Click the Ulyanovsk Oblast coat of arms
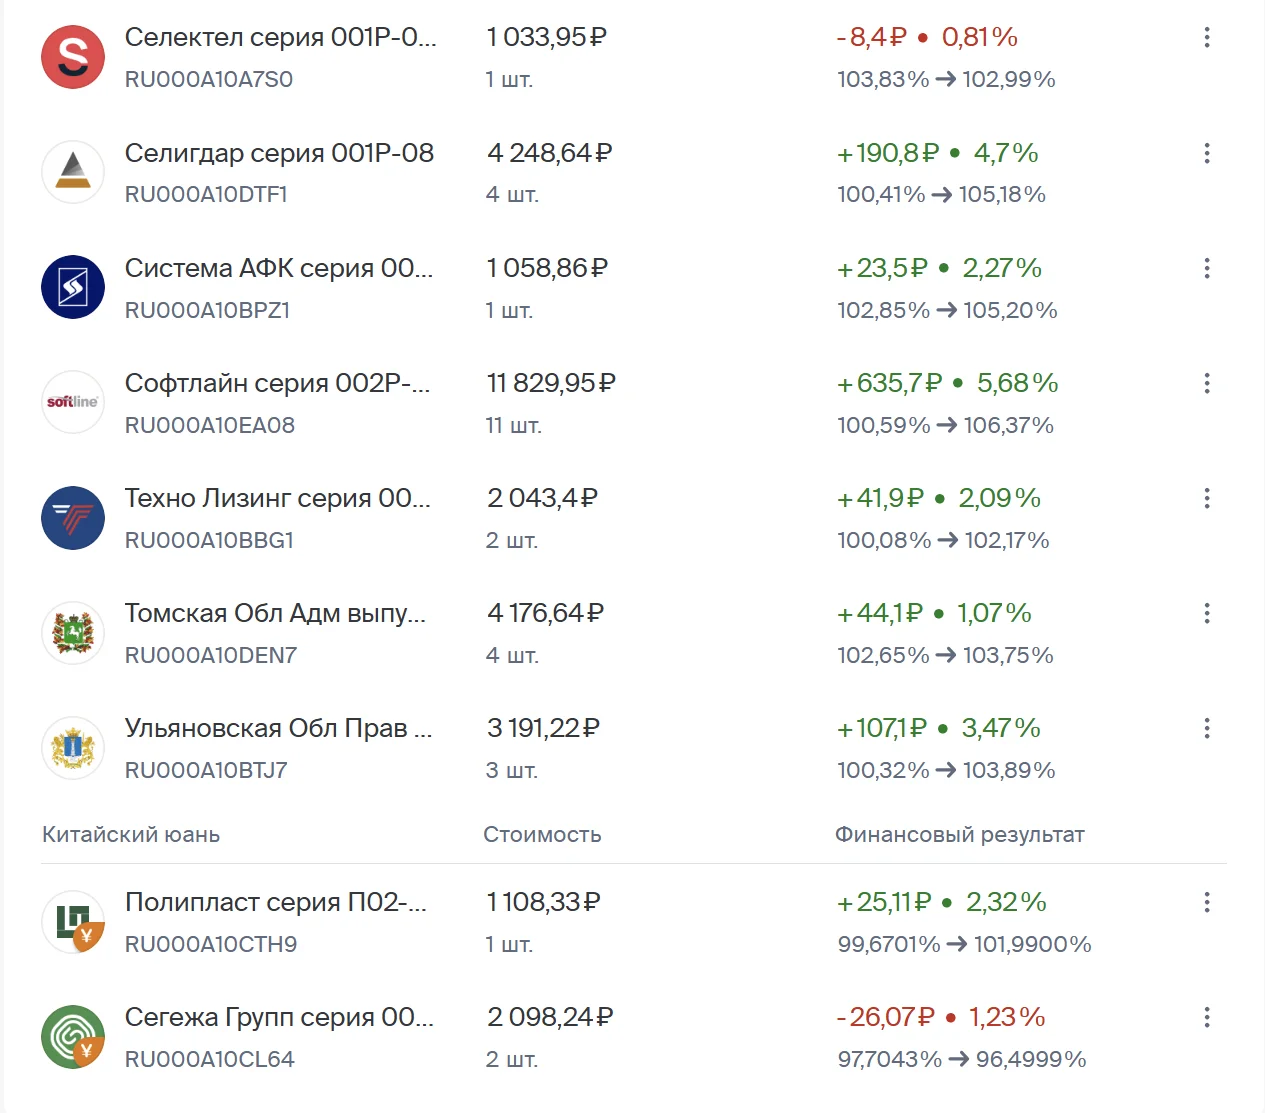The height and width of the screenshot is (1113, 1265). (73, 747)
